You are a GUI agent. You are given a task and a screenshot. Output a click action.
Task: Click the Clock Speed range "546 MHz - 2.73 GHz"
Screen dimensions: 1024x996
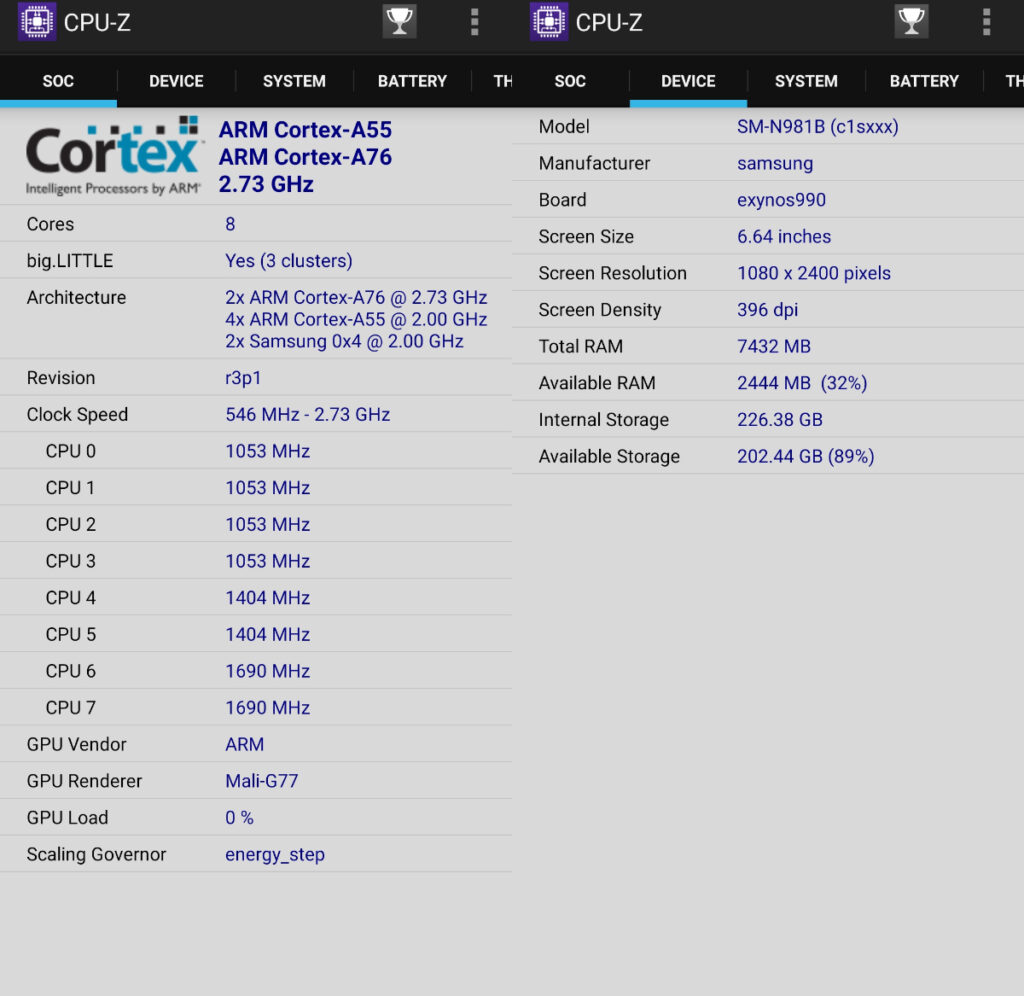[308, 415]
